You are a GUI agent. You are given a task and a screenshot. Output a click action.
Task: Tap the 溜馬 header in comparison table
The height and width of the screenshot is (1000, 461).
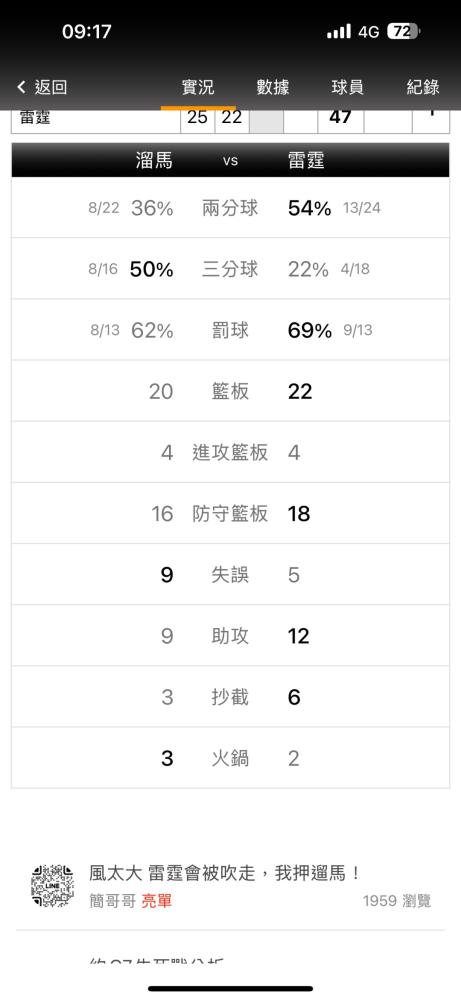[x=154, y=160]
